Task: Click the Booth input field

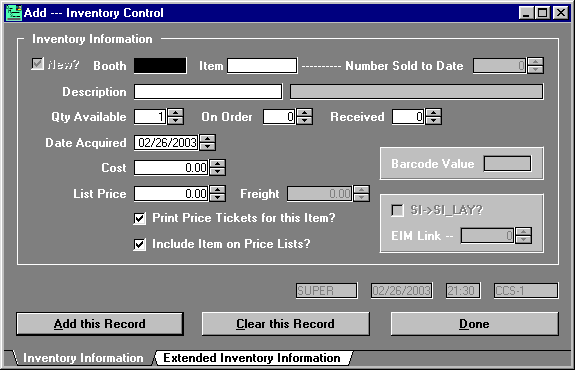Action: pos(160,66)
